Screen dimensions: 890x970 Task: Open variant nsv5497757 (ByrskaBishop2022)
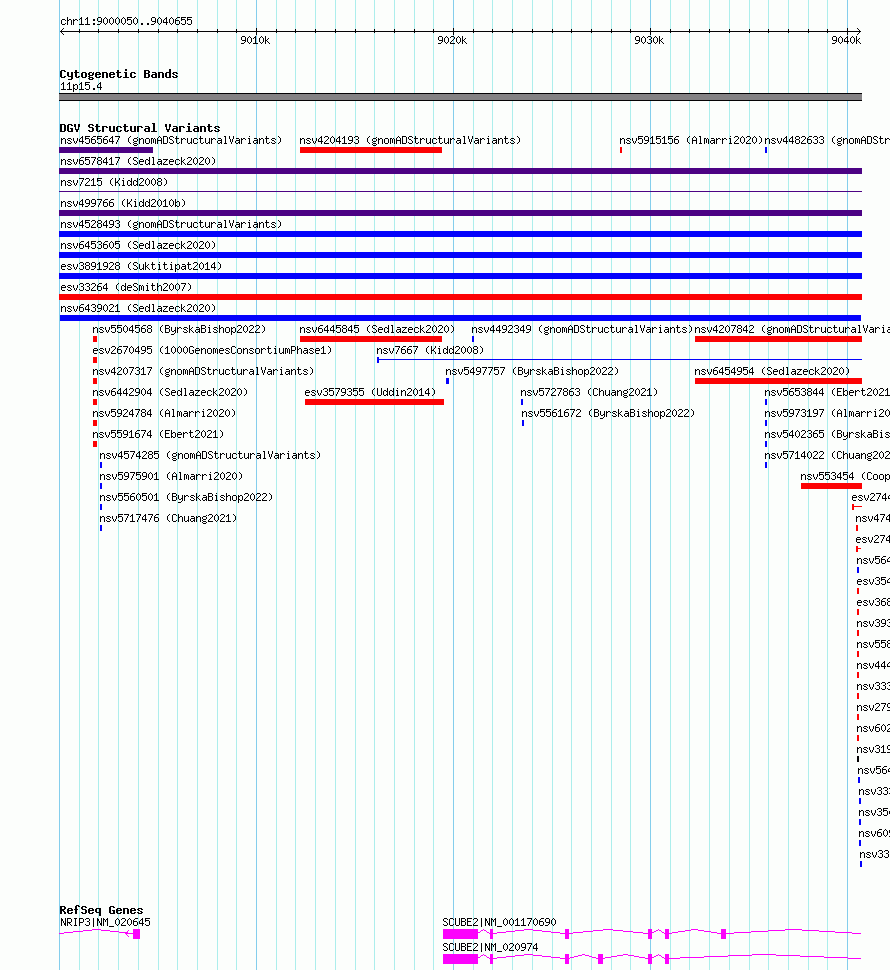point(532,372)
